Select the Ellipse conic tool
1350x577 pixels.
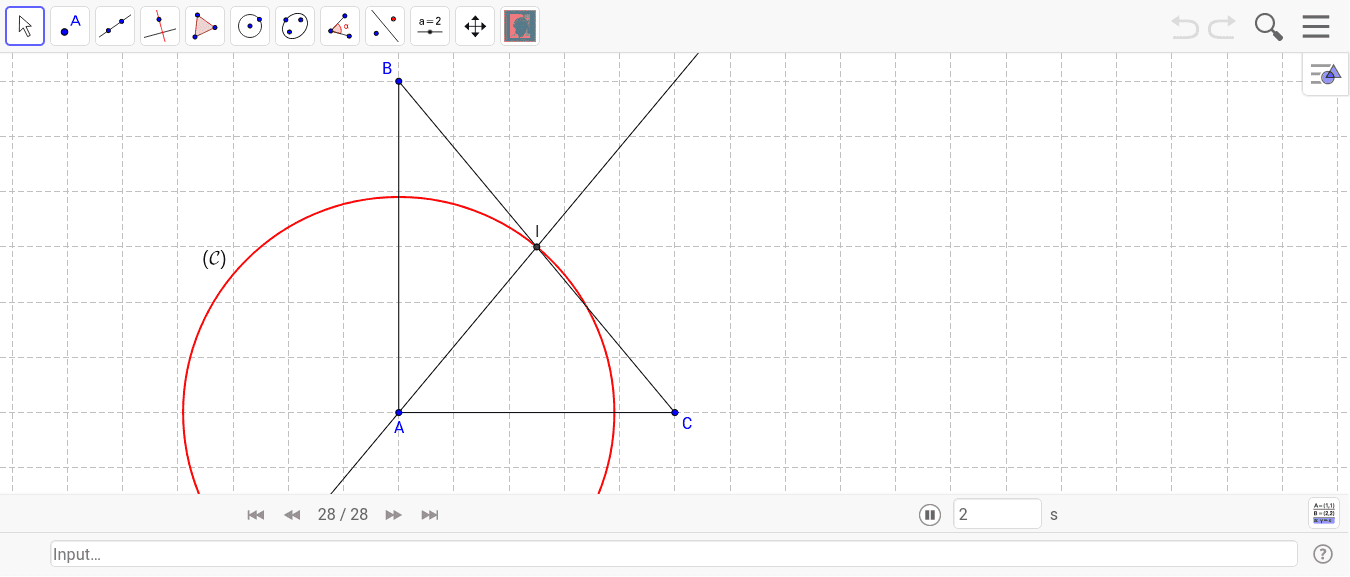[295, 26]
